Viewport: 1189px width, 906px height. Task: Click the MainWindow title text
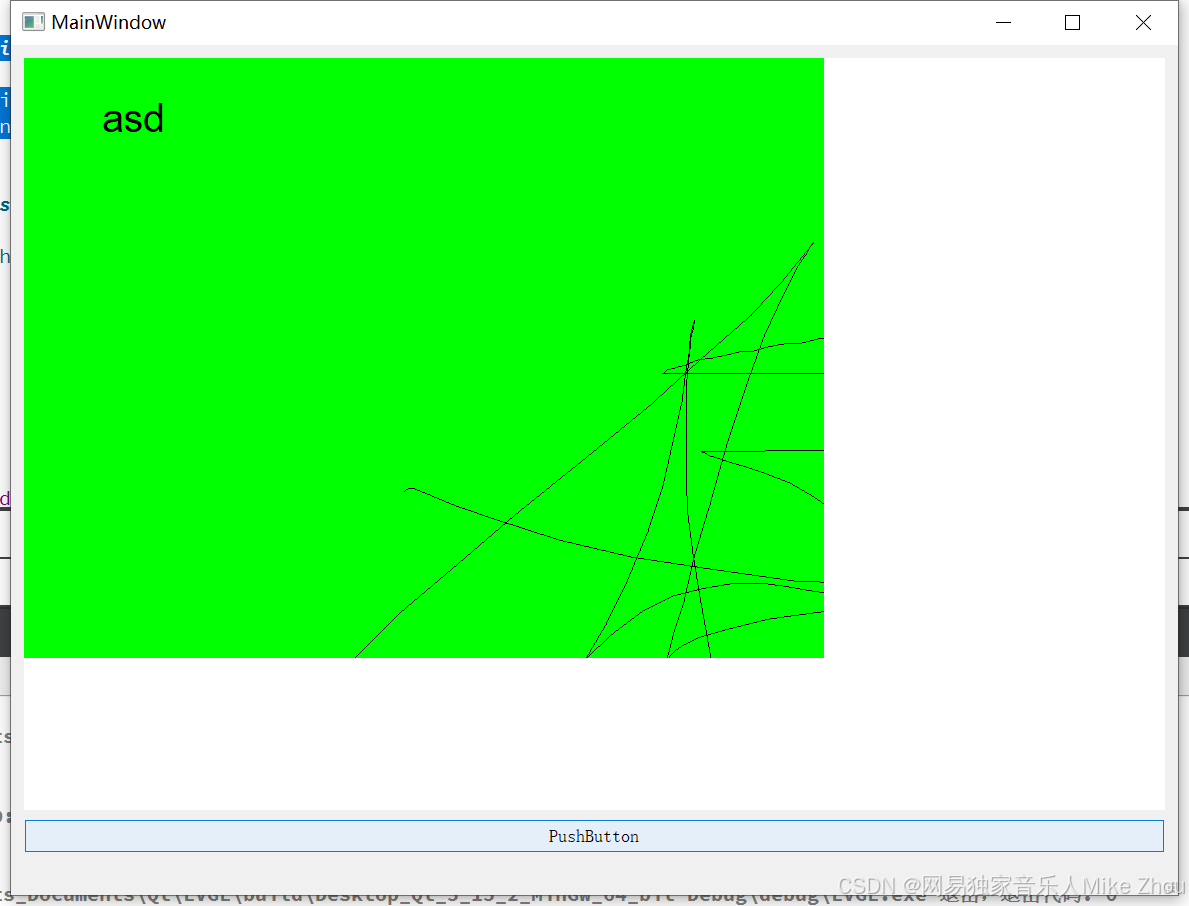pyautogui.click(x=110, y=21)
